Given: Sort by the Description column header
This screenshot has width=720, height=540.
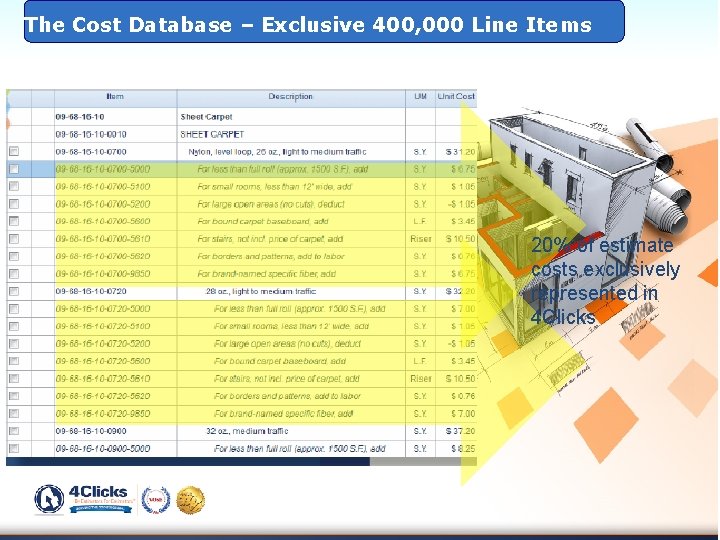Looking at the screenshot, I should click(291, 96).
